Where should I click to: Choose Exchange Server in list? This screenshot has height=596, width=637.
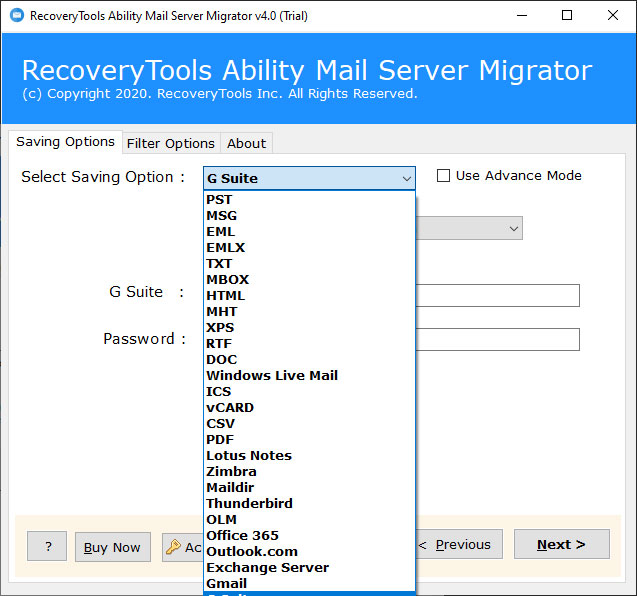tap(309, 568)
